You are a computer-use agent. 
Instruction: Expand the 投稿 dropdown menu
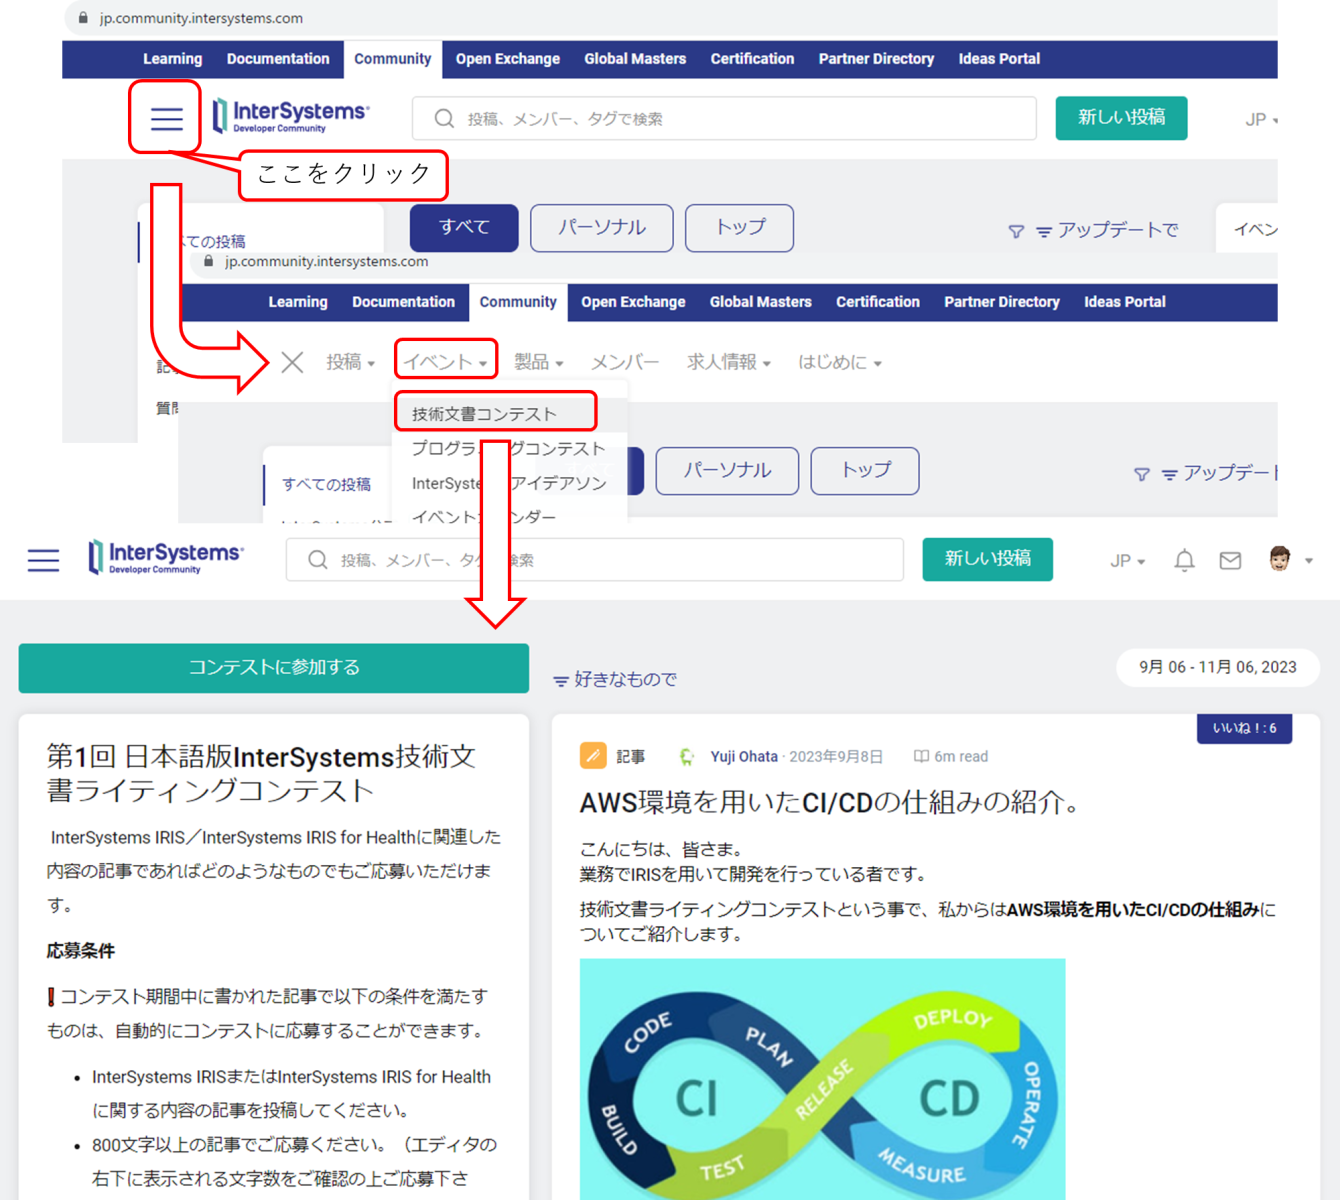tap(350, 362)
